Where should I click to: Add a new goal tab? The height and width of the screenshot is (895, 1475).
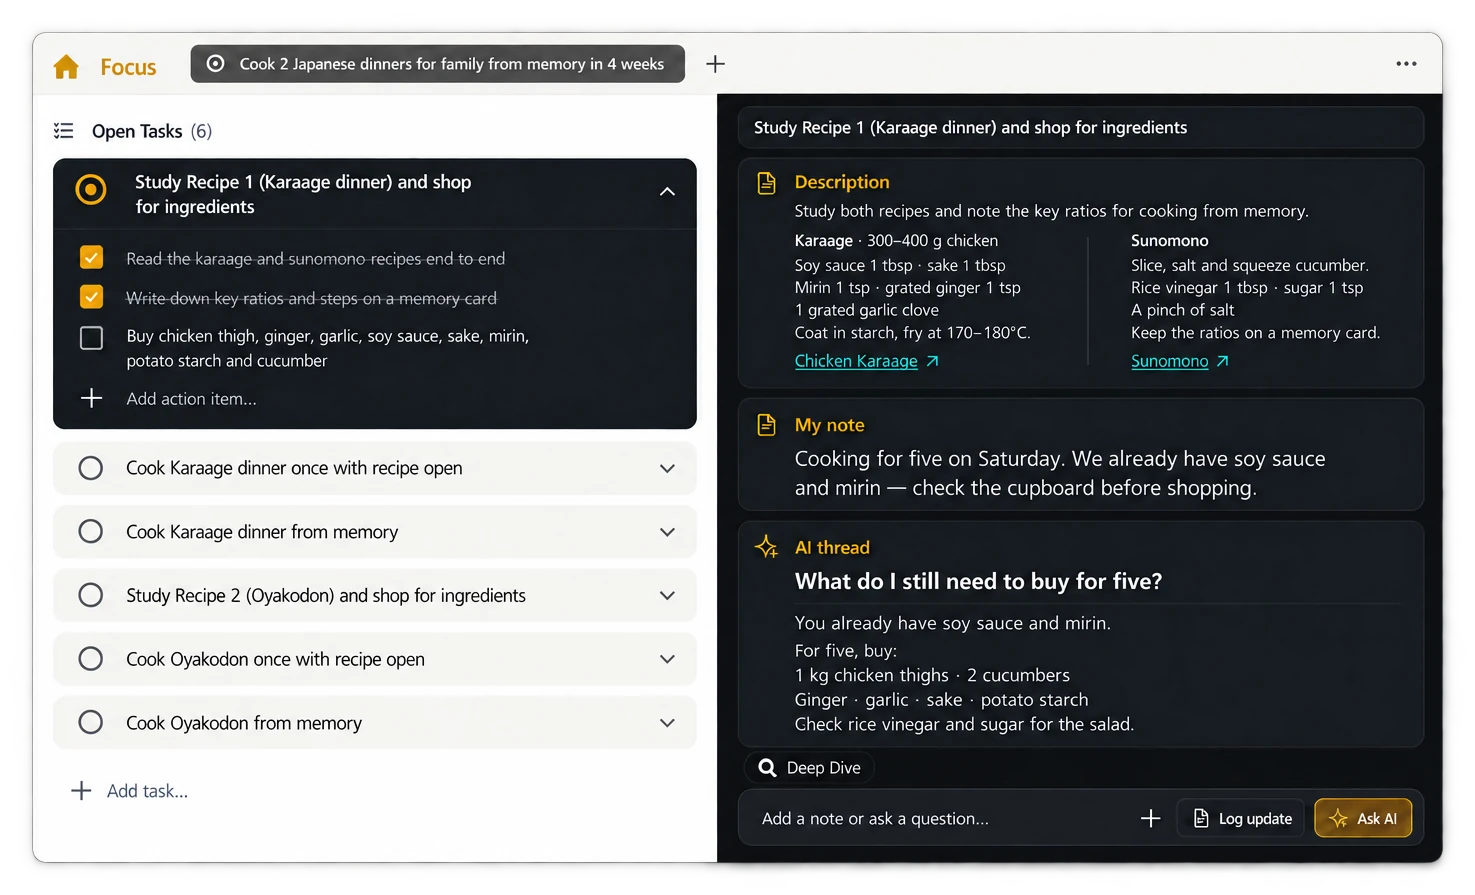tap(715, 64)
